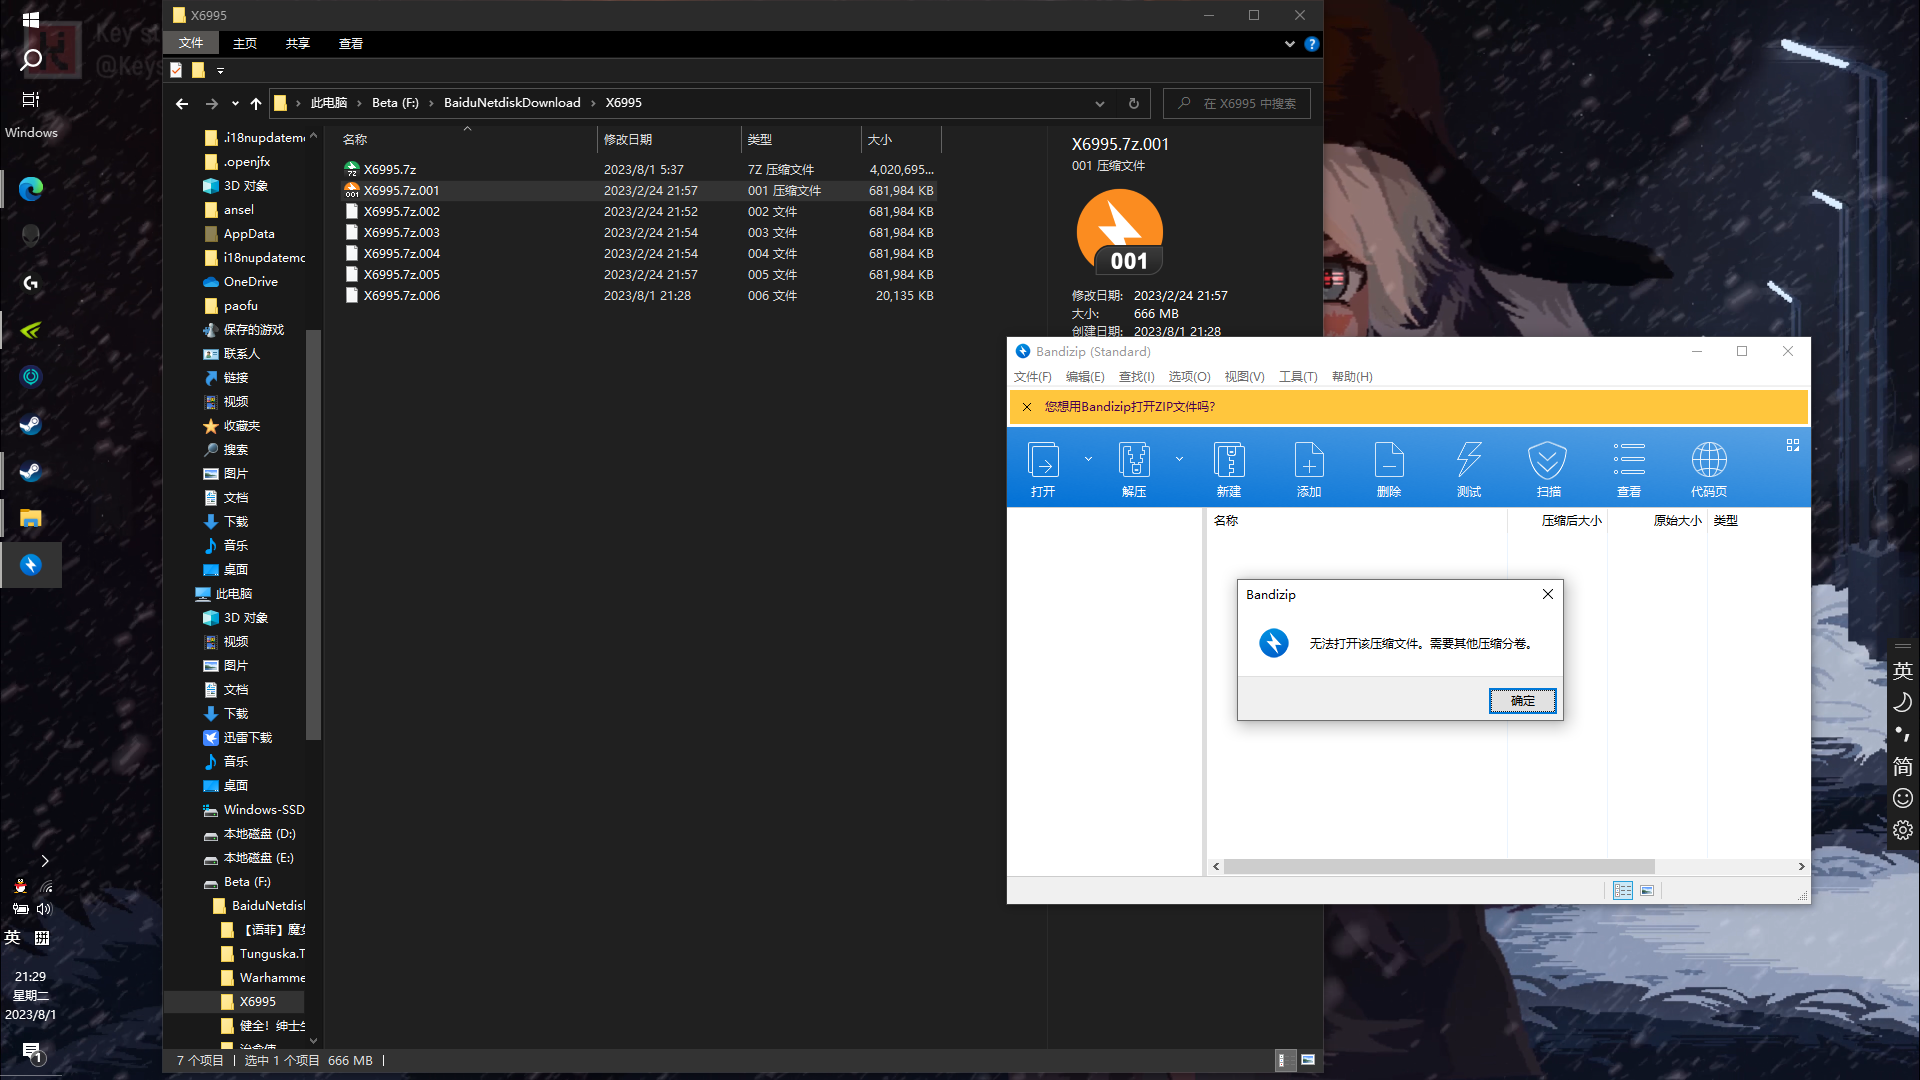This screenshot has width=1920, height=1080.
Task: Click the New archive (新建) toolbar icon
Action: pyautogui.click(x=1229, y=461)
